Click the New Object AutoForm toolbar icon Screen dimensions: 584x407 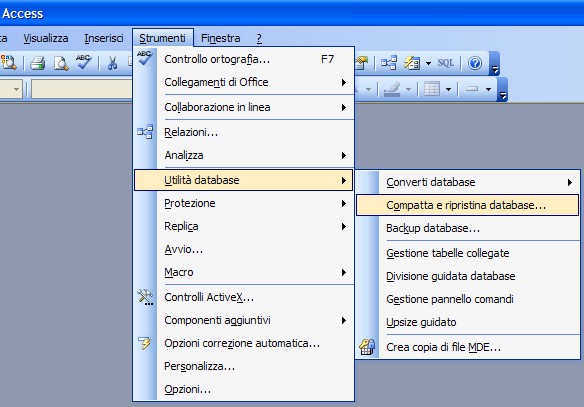coord(412,63)
